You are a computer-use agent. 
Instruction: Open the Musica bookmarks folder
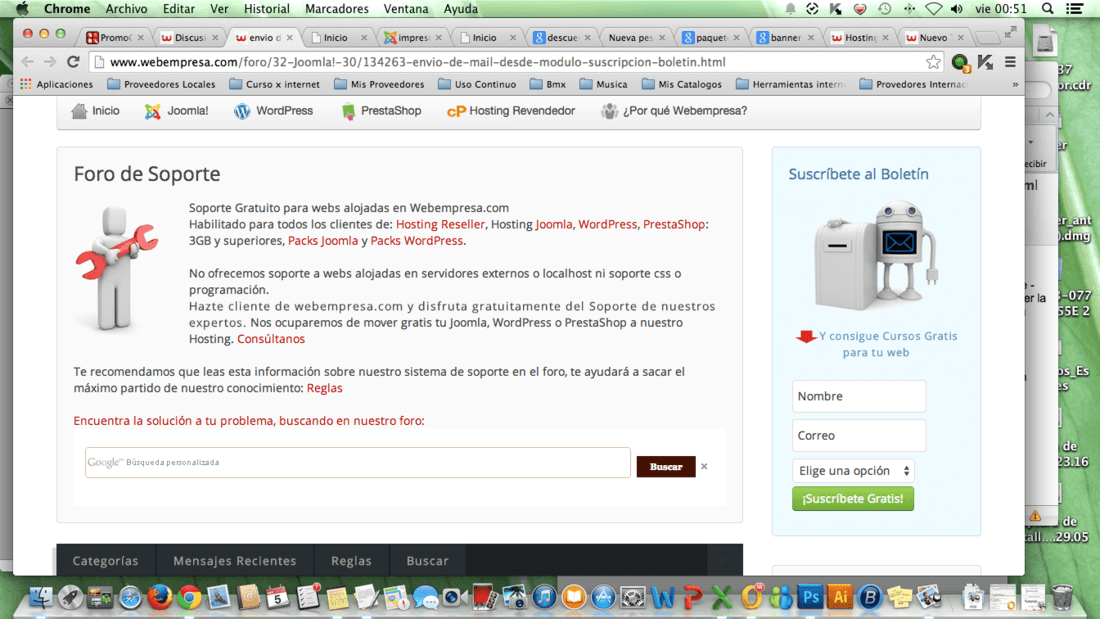[x=603, y=84]
